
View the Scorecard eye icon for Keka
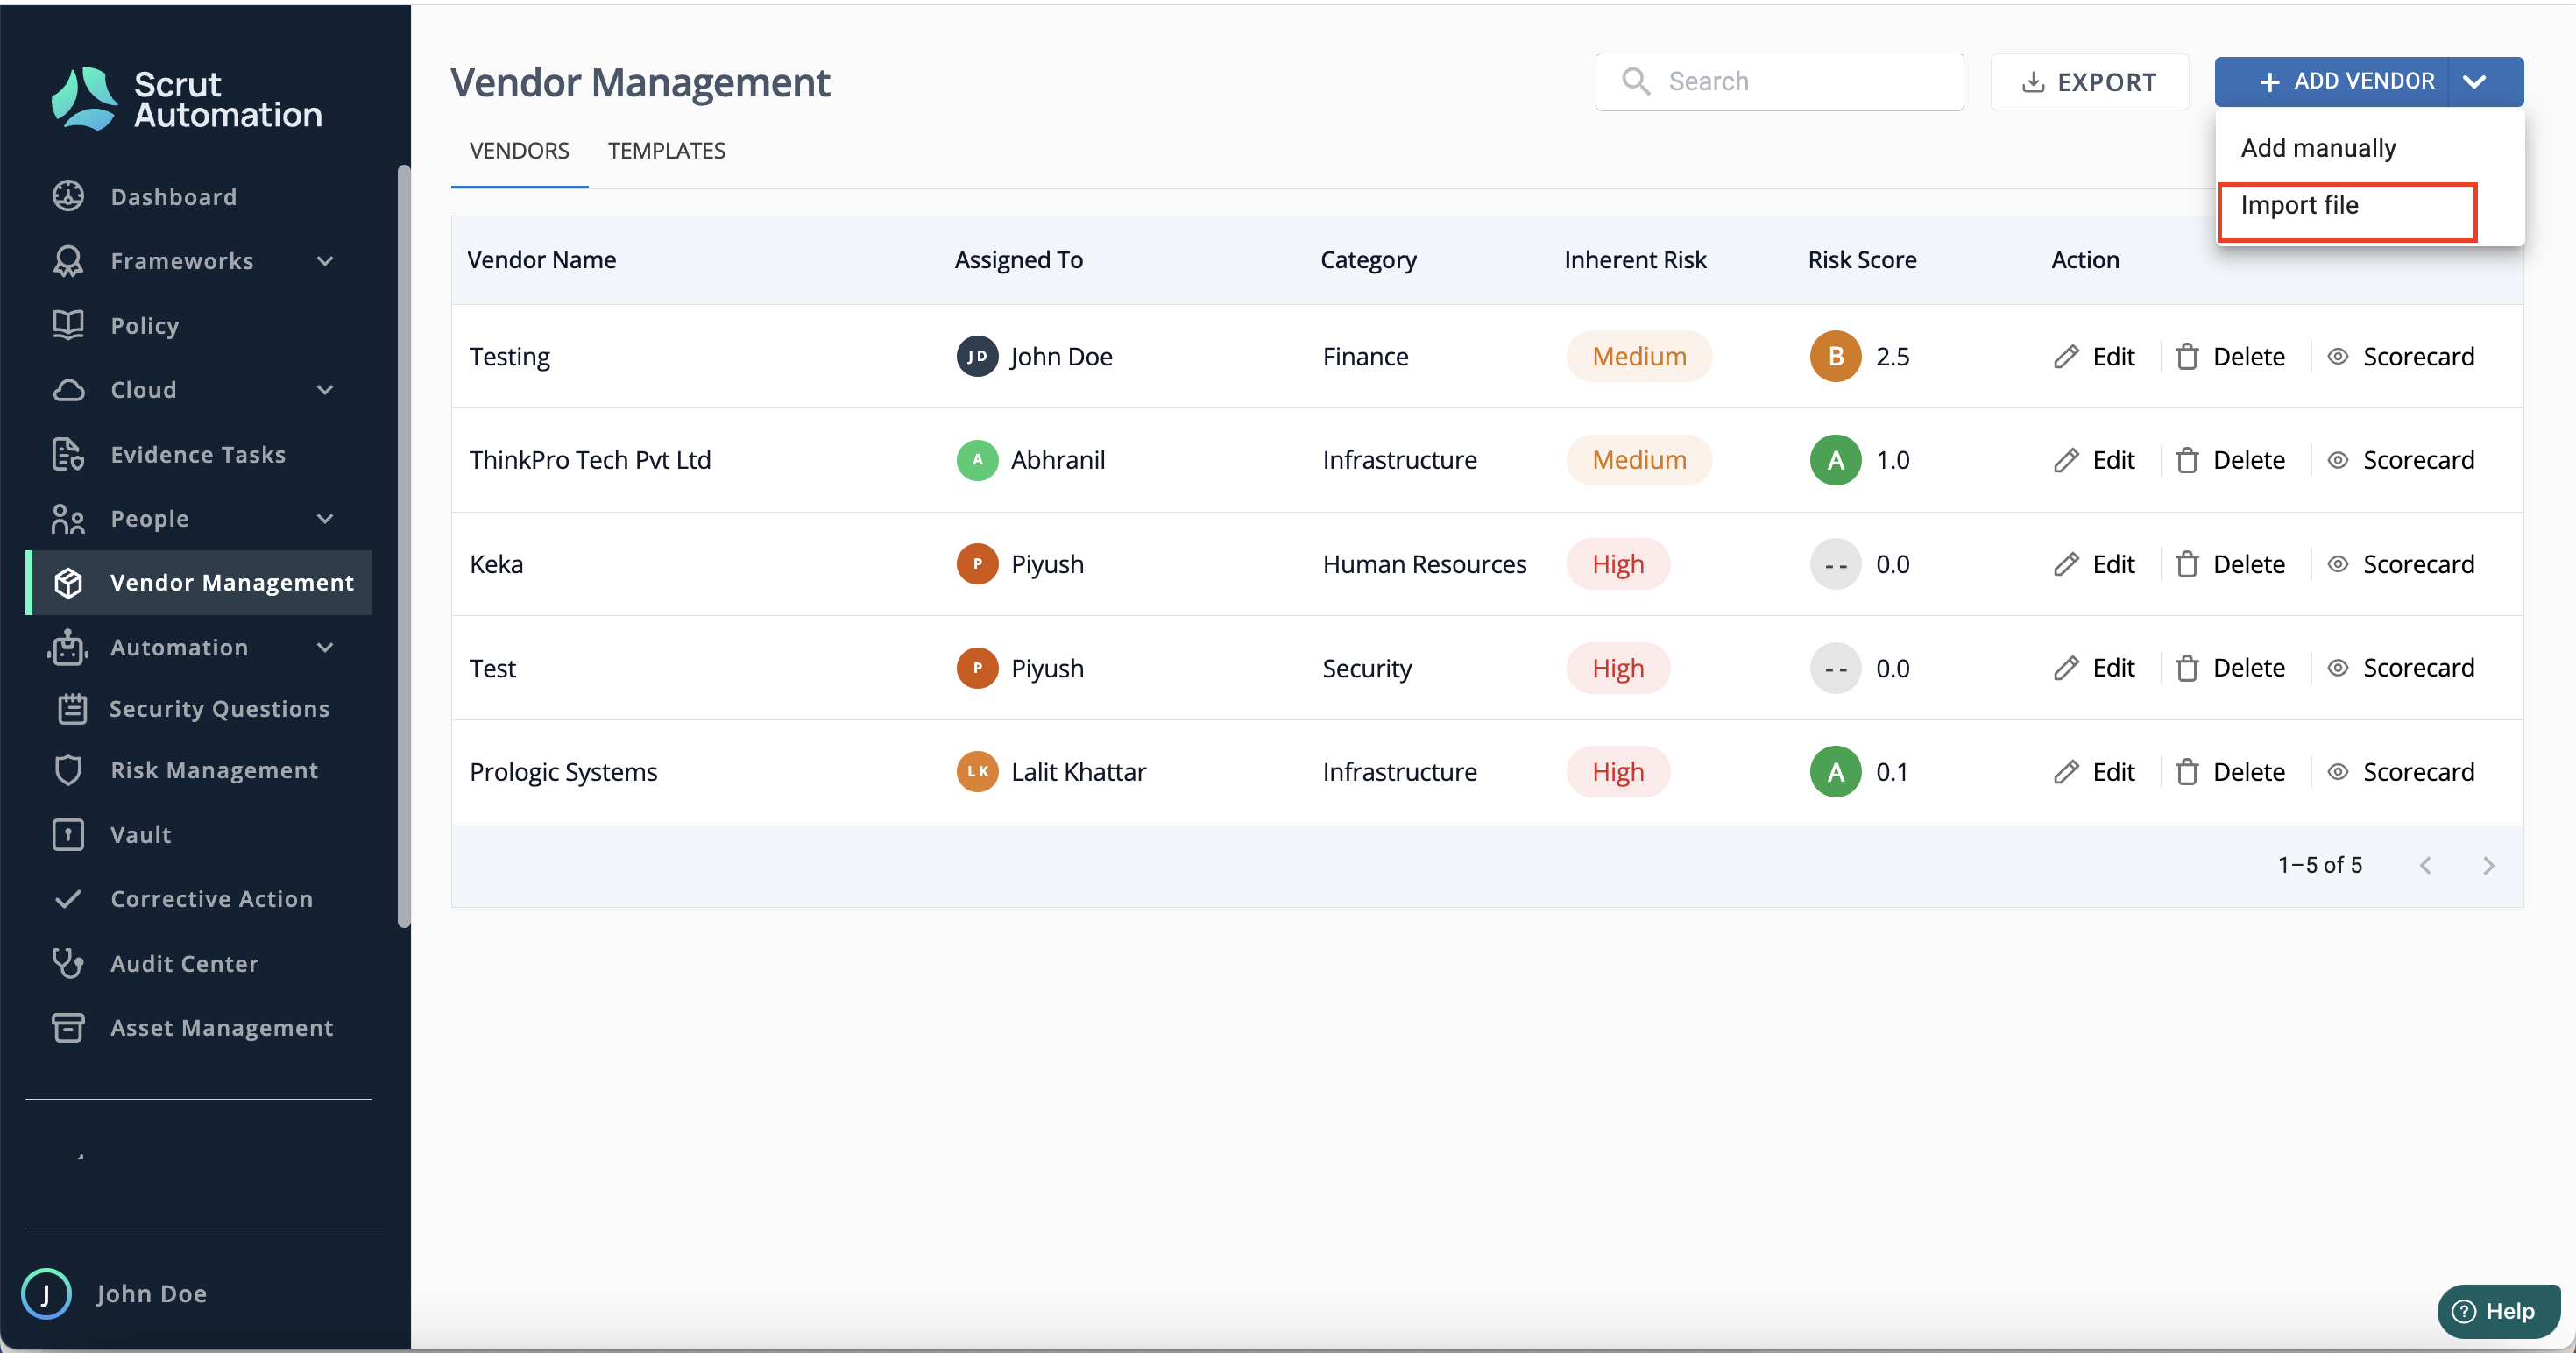2338,564
